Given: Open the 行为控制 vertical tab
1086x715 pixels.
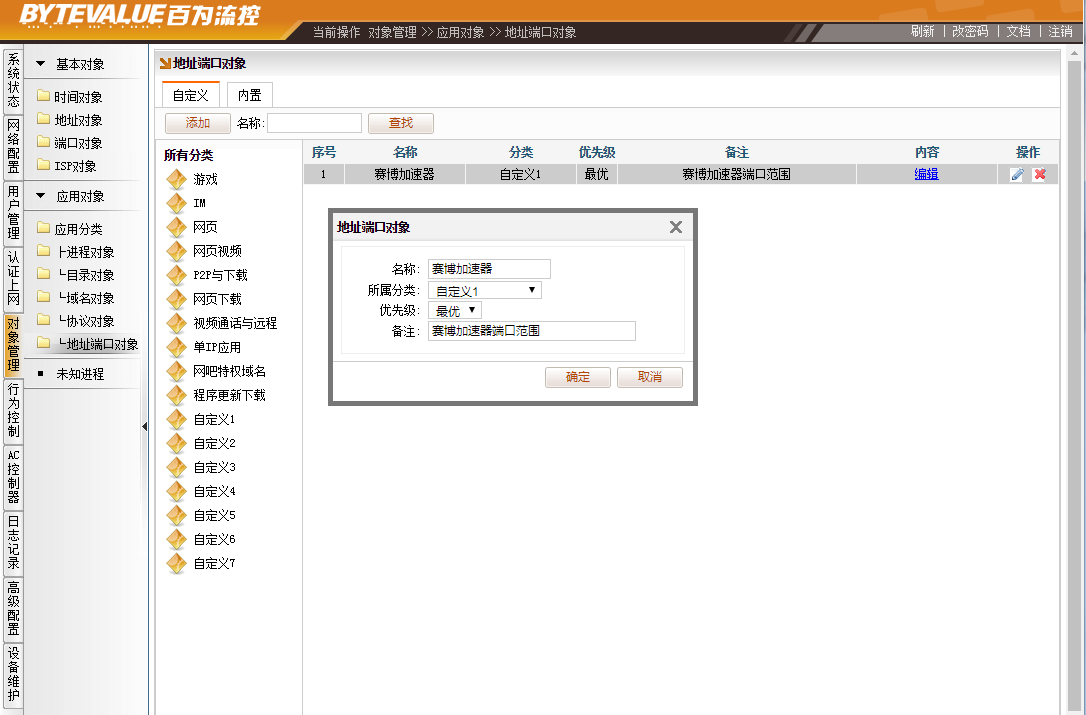Looking at the screenshot, I should [13, 410].
